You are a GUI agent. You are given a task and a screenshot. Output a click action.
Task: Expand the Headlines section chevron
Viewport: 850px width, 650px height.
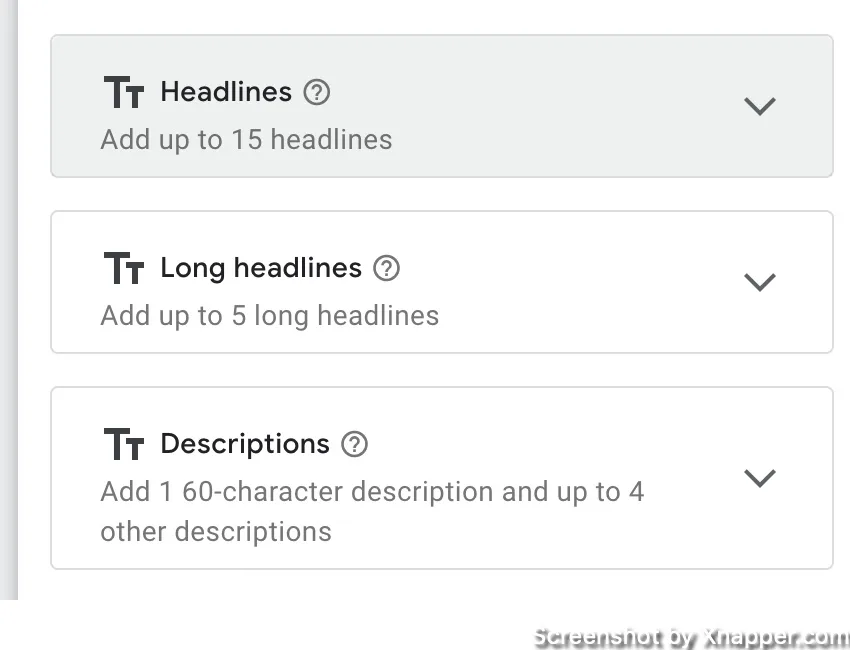(760, 106)
